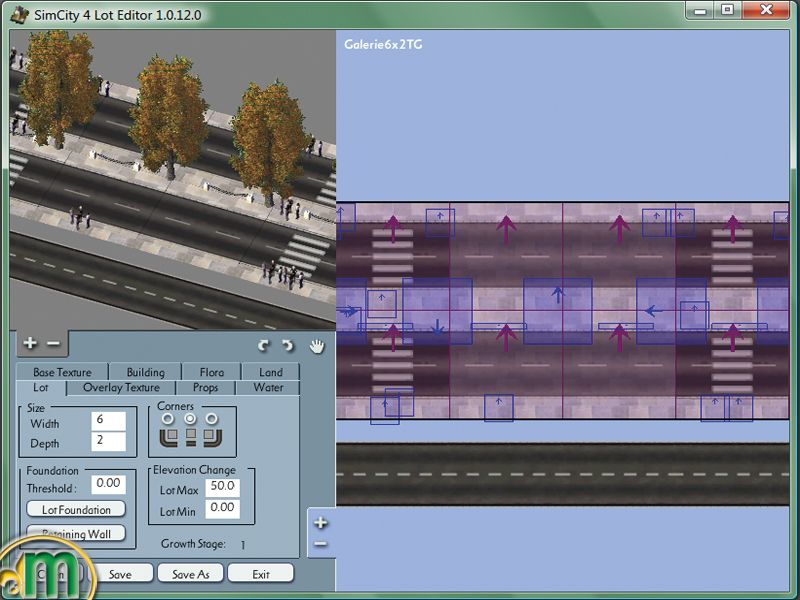Click the lot name Galerie6x2TG

click(x=383, y=44)
